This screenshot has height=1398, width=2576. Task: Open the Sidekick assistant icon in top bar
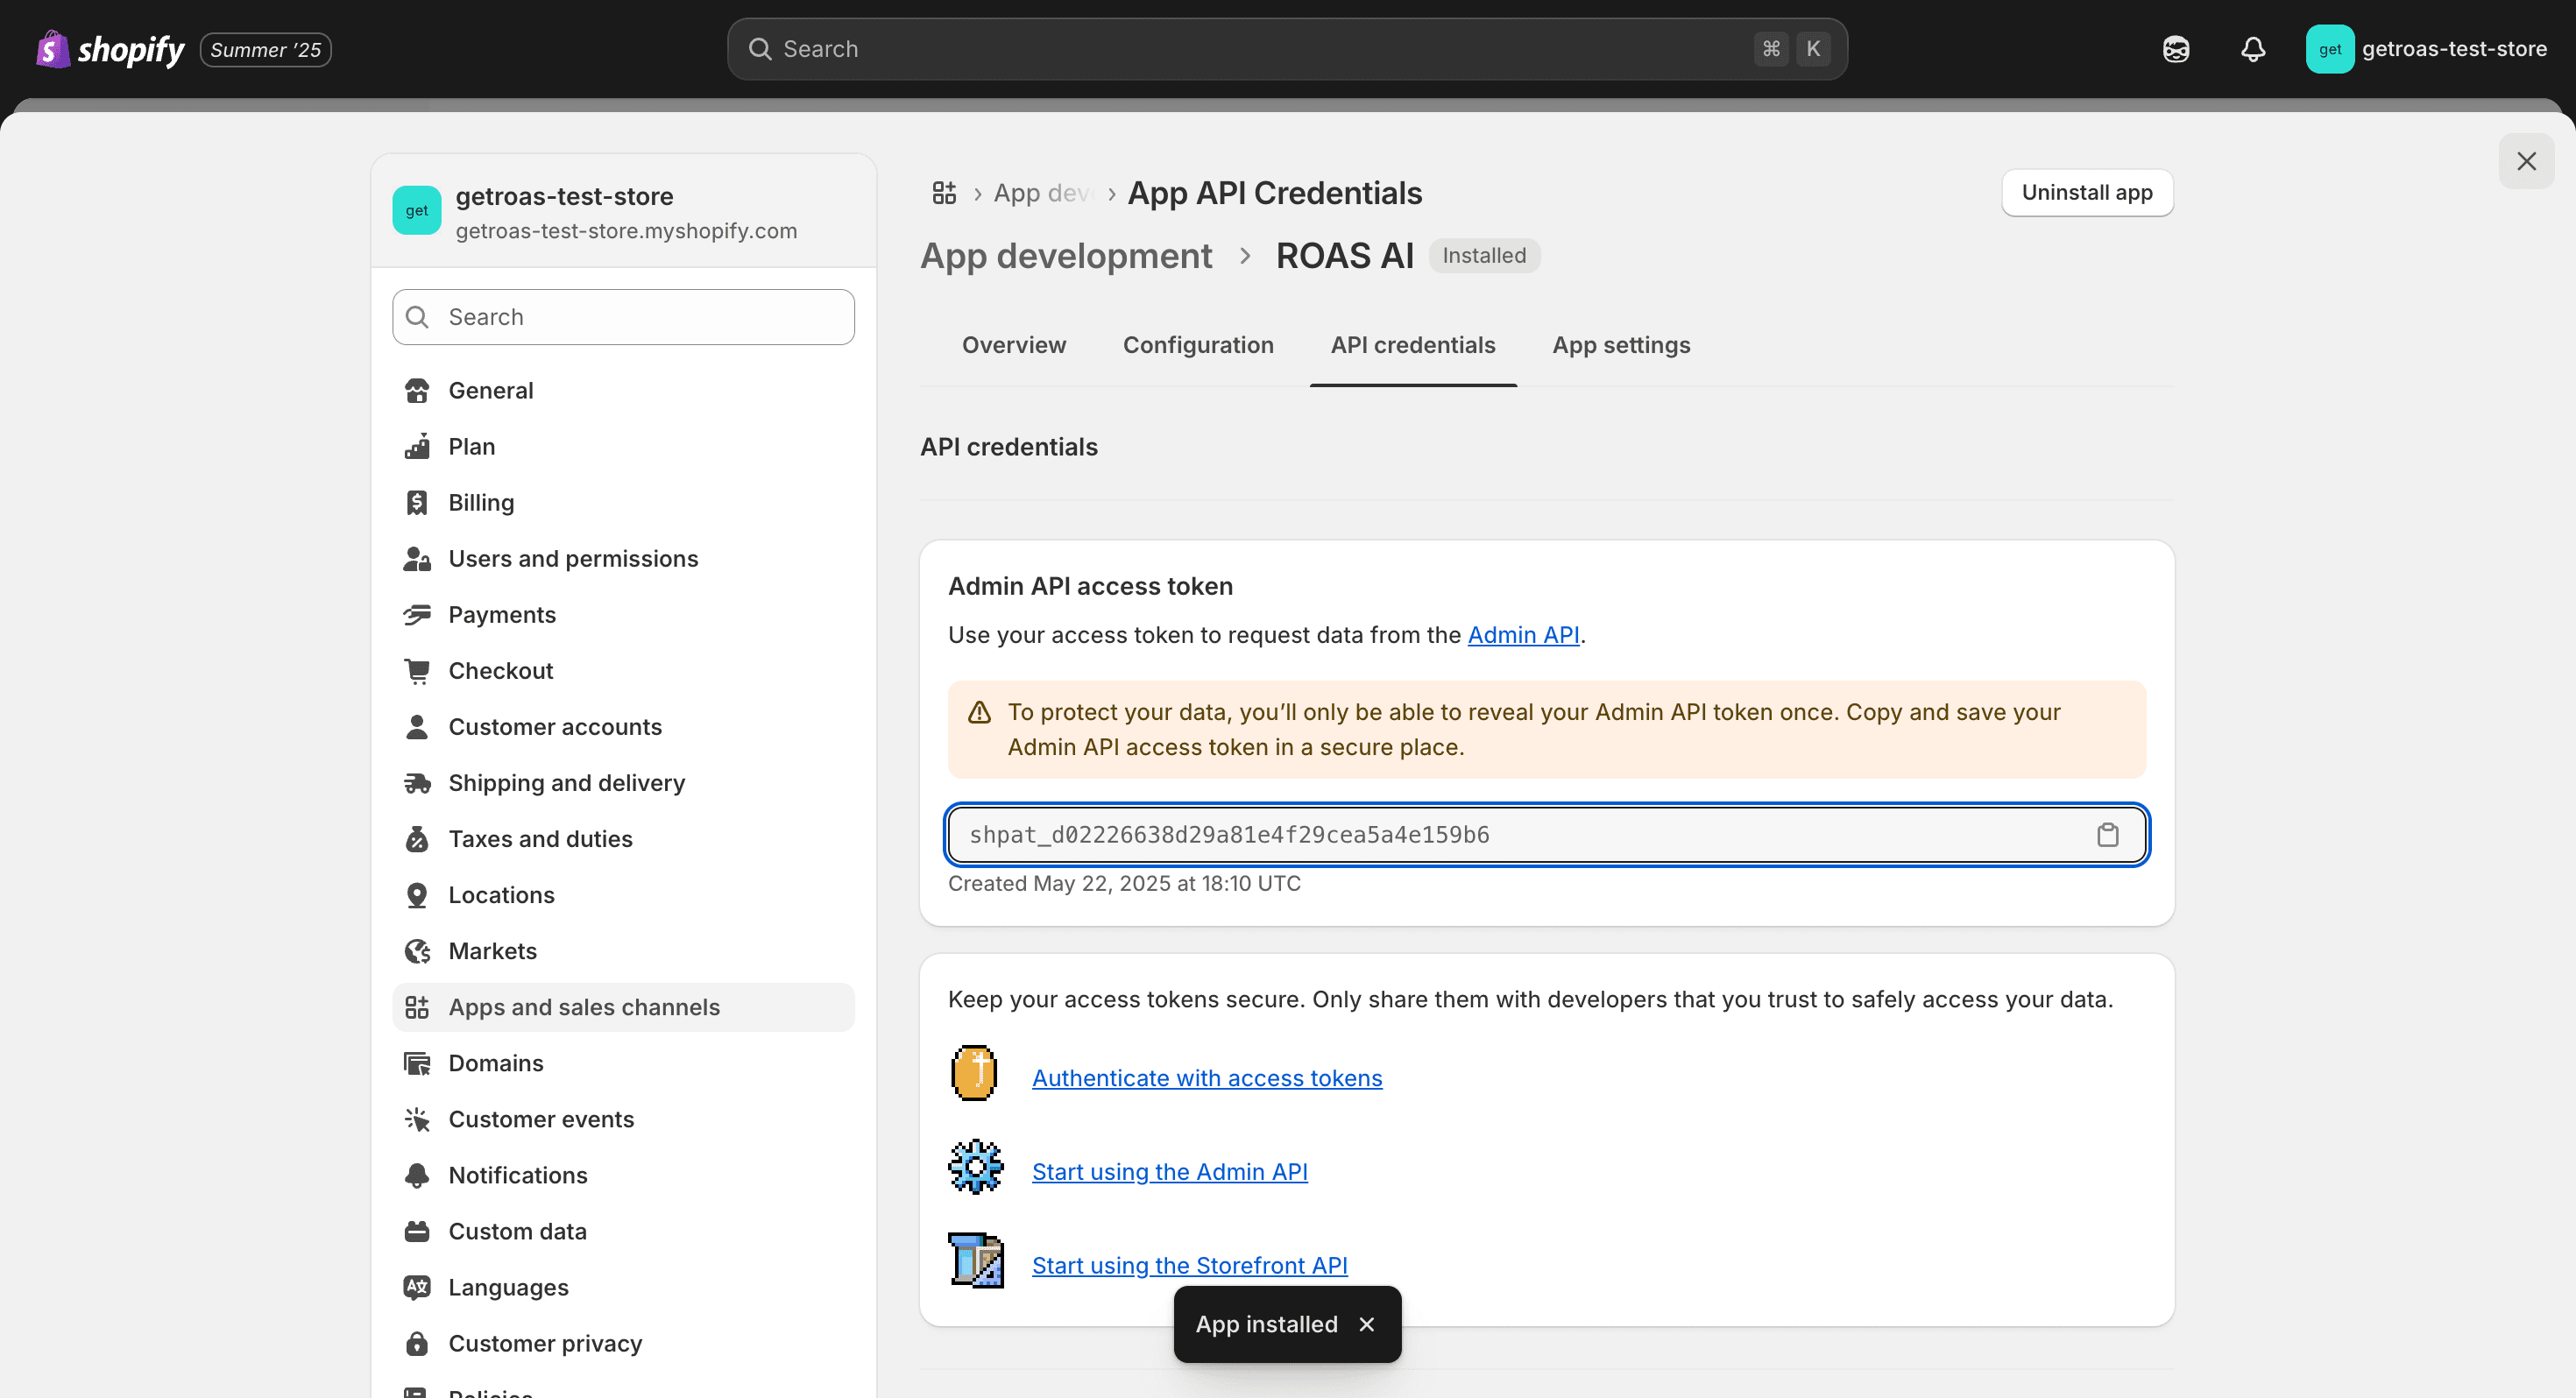(x=2176, y=49)
